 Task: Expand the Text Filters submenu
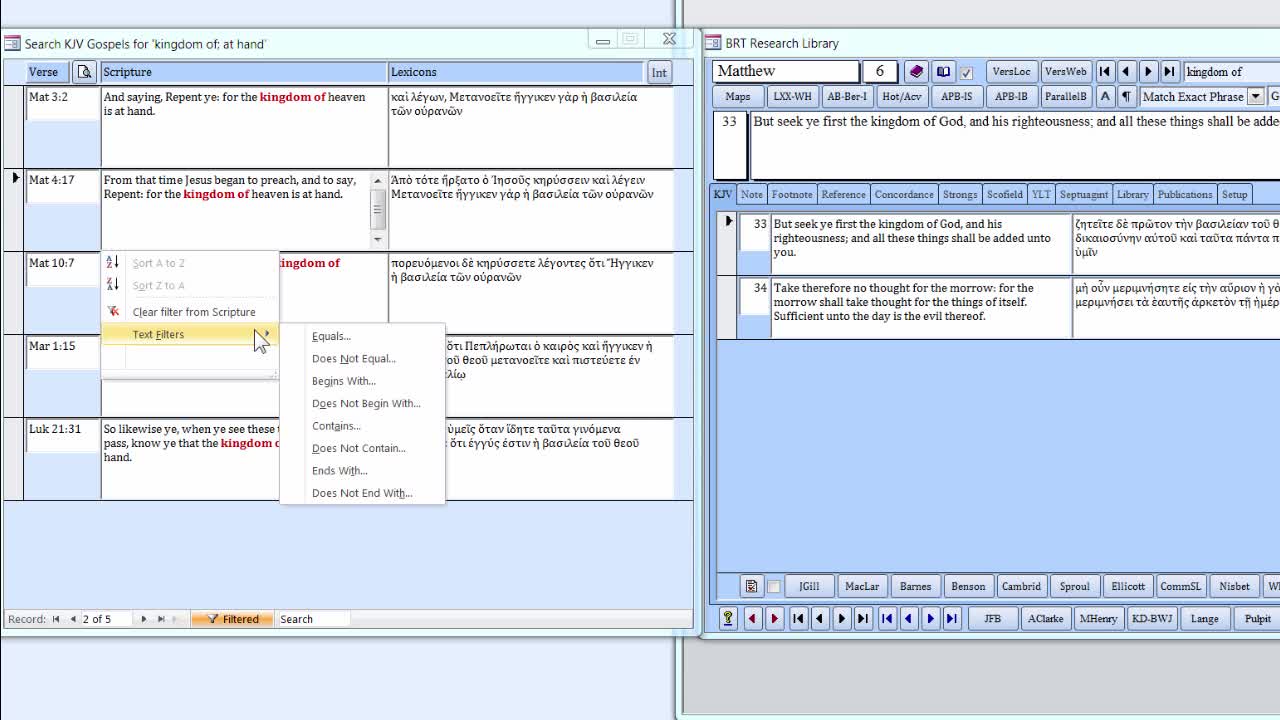(x=190, y=334)
